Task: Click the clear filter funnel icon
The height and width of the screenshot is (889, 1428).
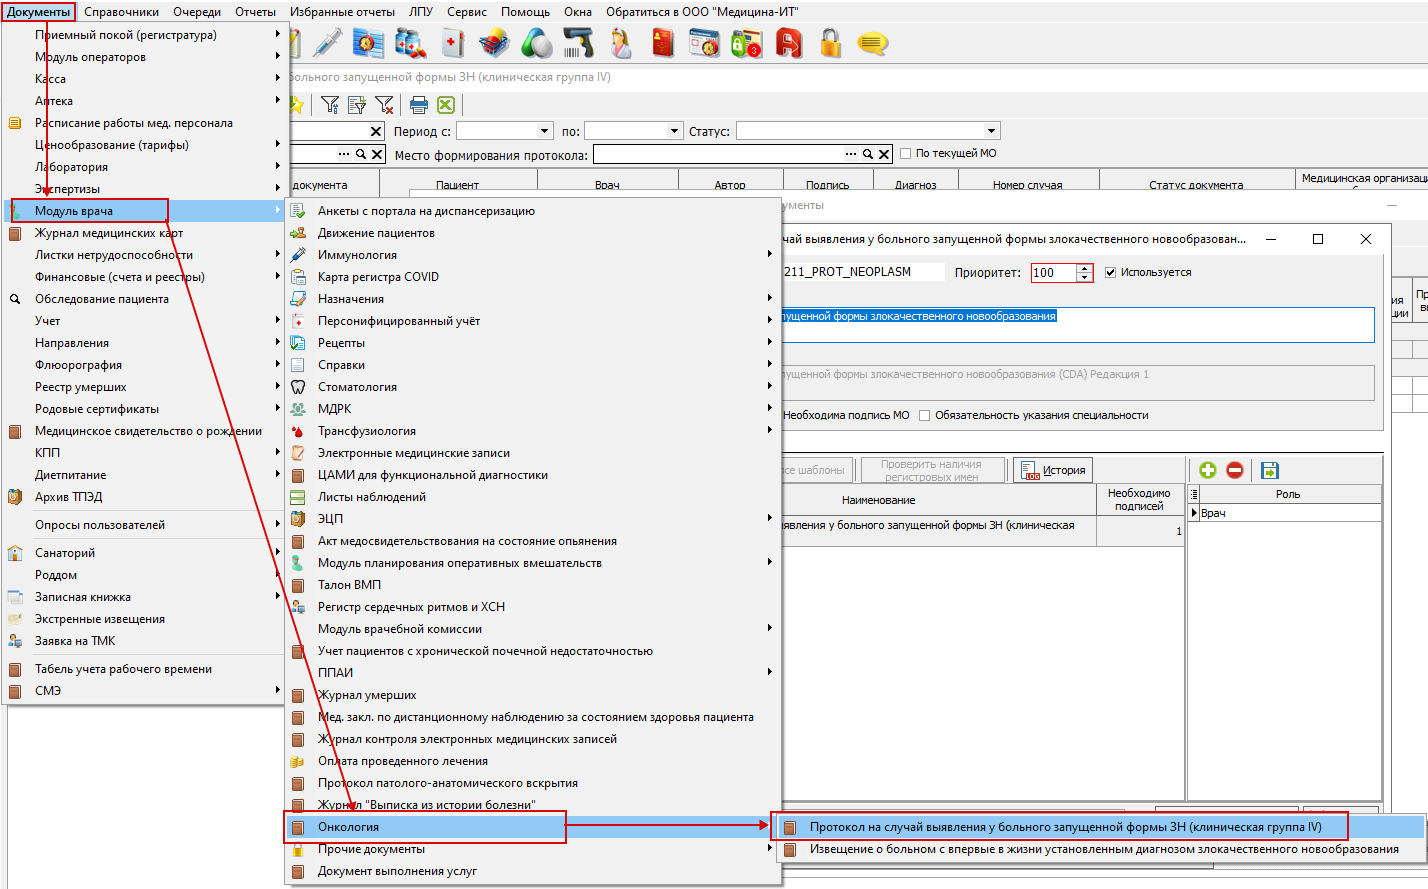Action: pyautogui.click(x=384, y=105)
